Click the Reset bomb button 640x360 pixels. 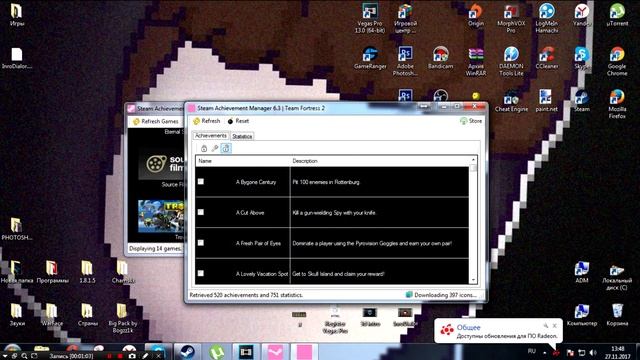click(238, 121)
